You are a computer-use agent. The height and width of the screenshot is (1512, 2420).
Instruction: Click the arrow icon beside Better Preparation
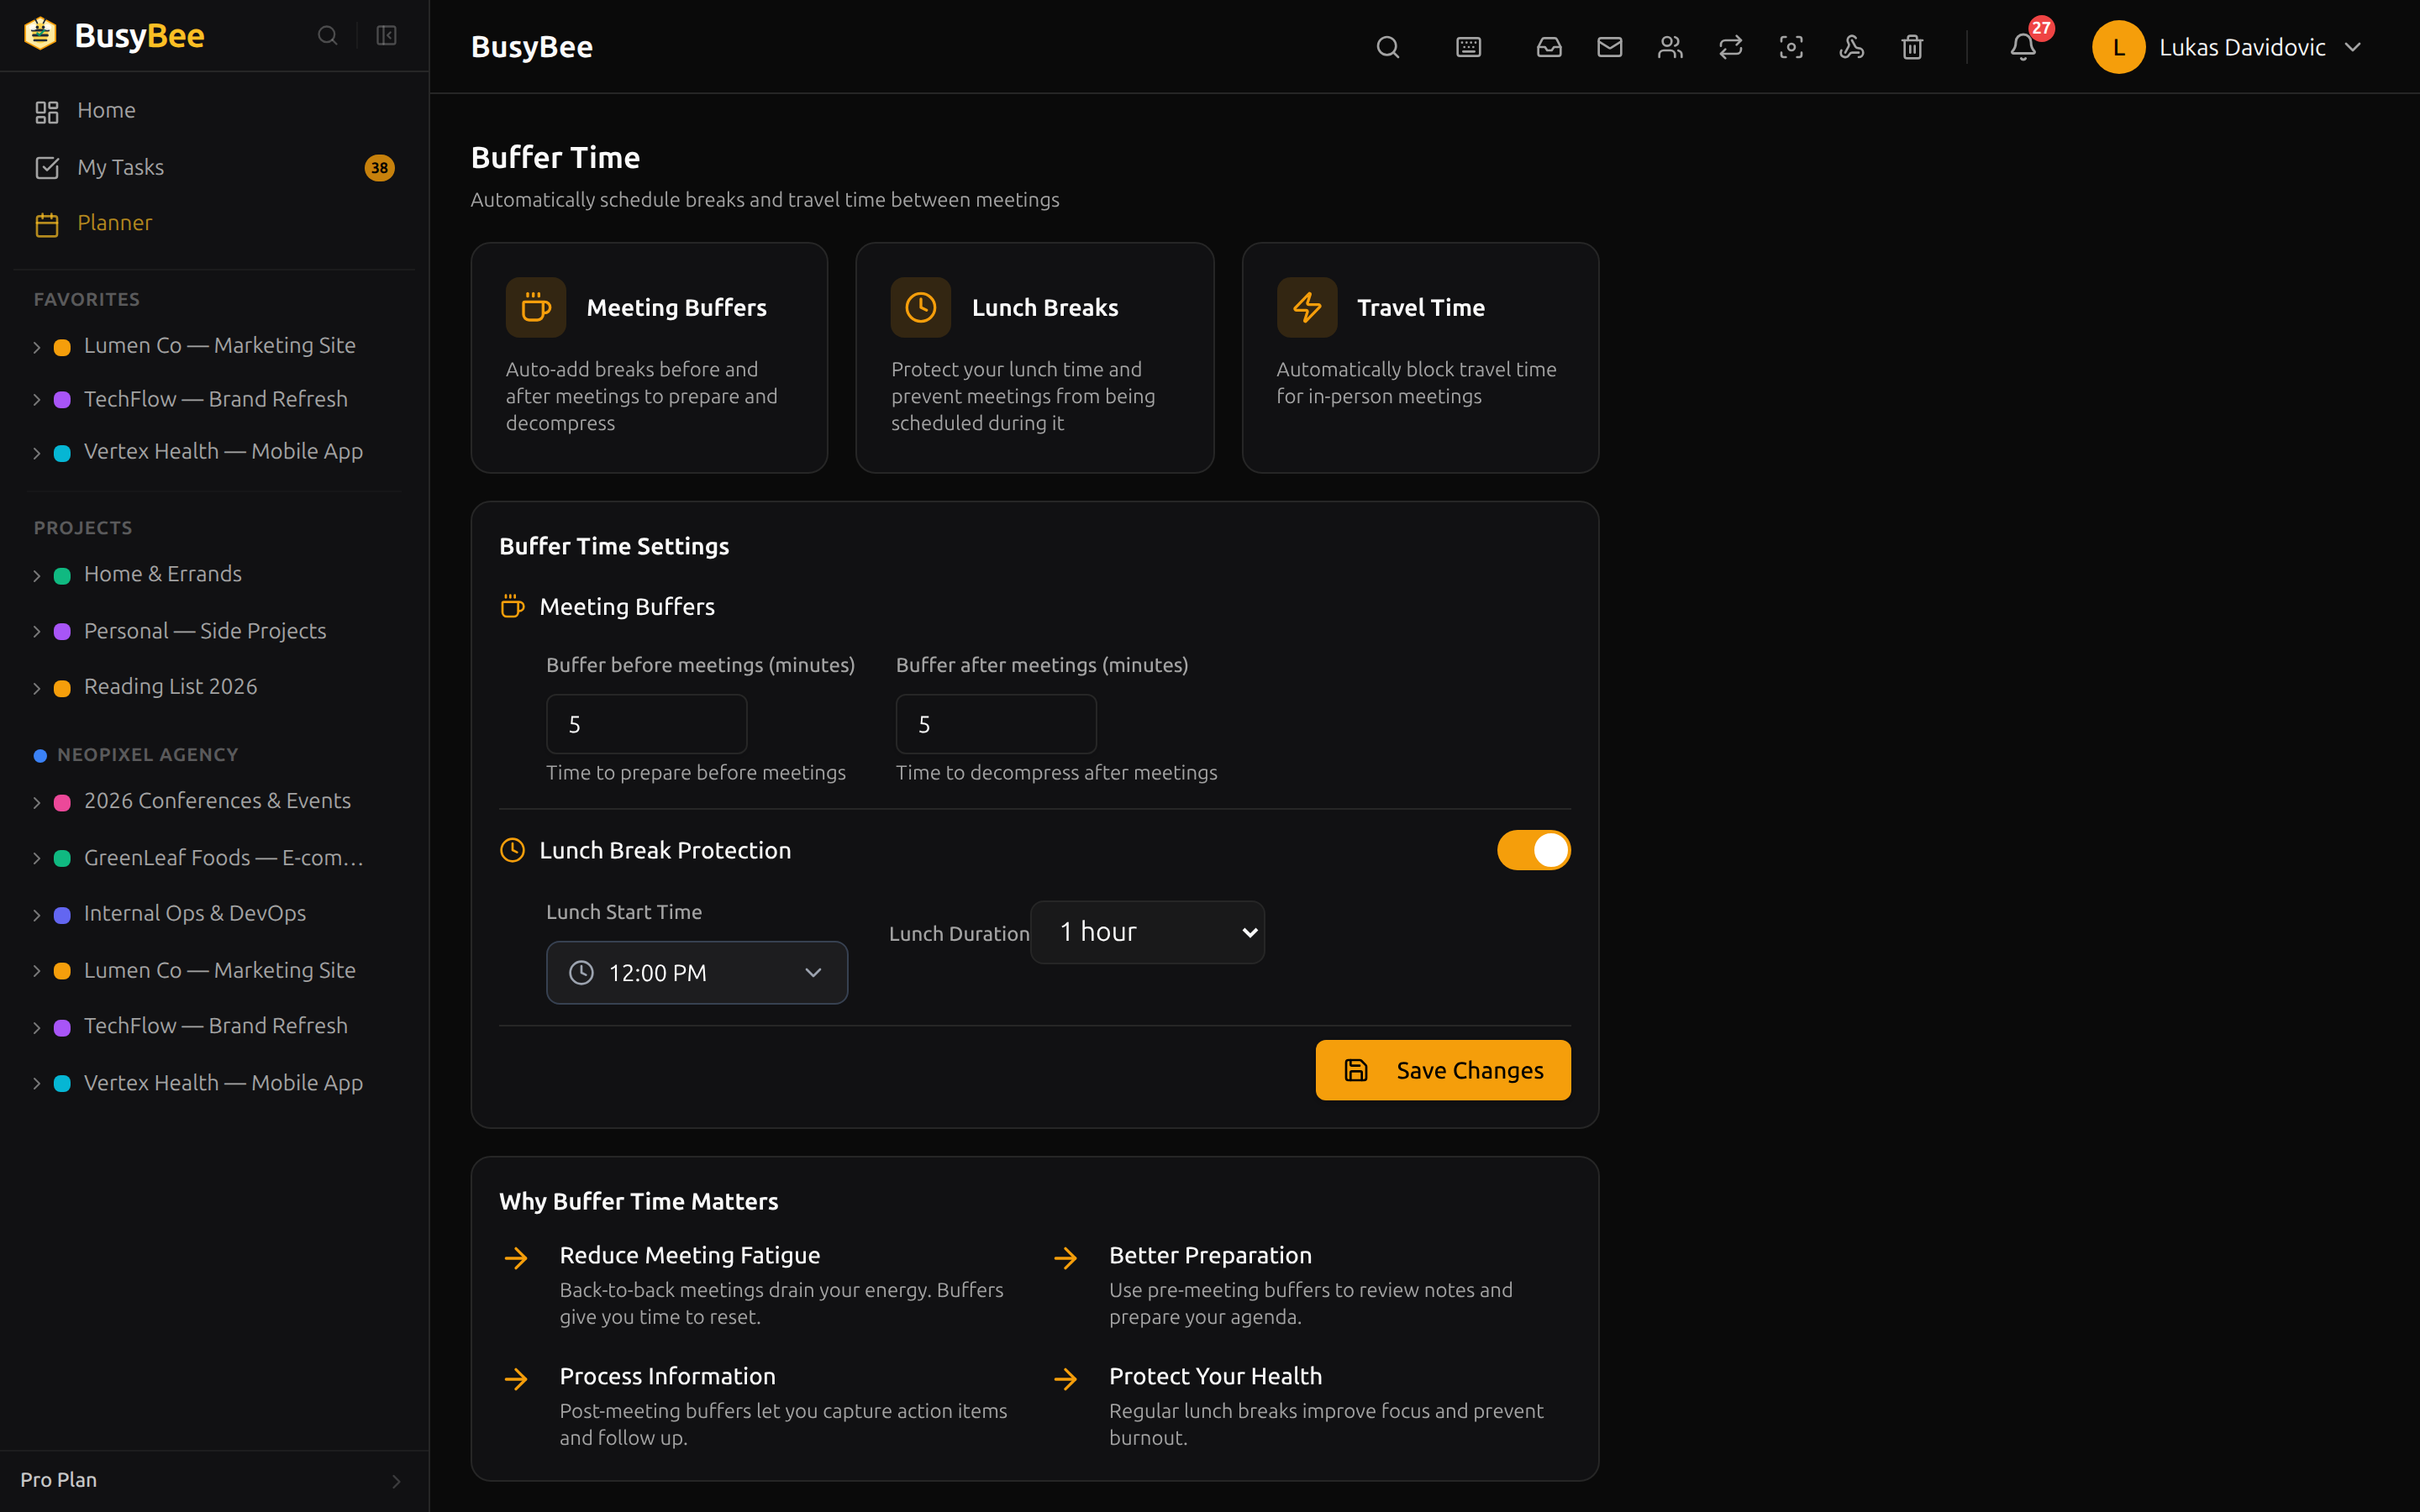point(1066,1257)
